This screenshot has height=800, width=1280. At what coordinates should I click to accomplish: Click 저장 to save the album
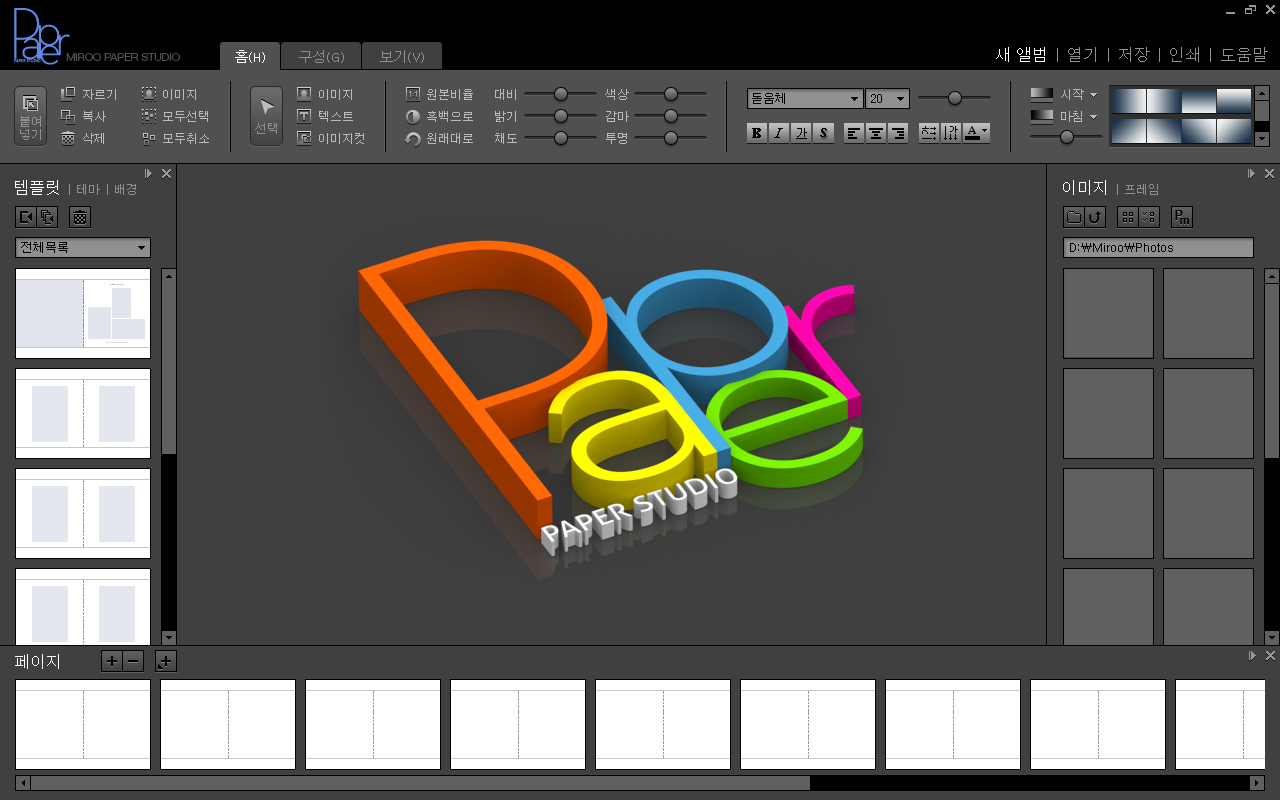pos(1134,55)
